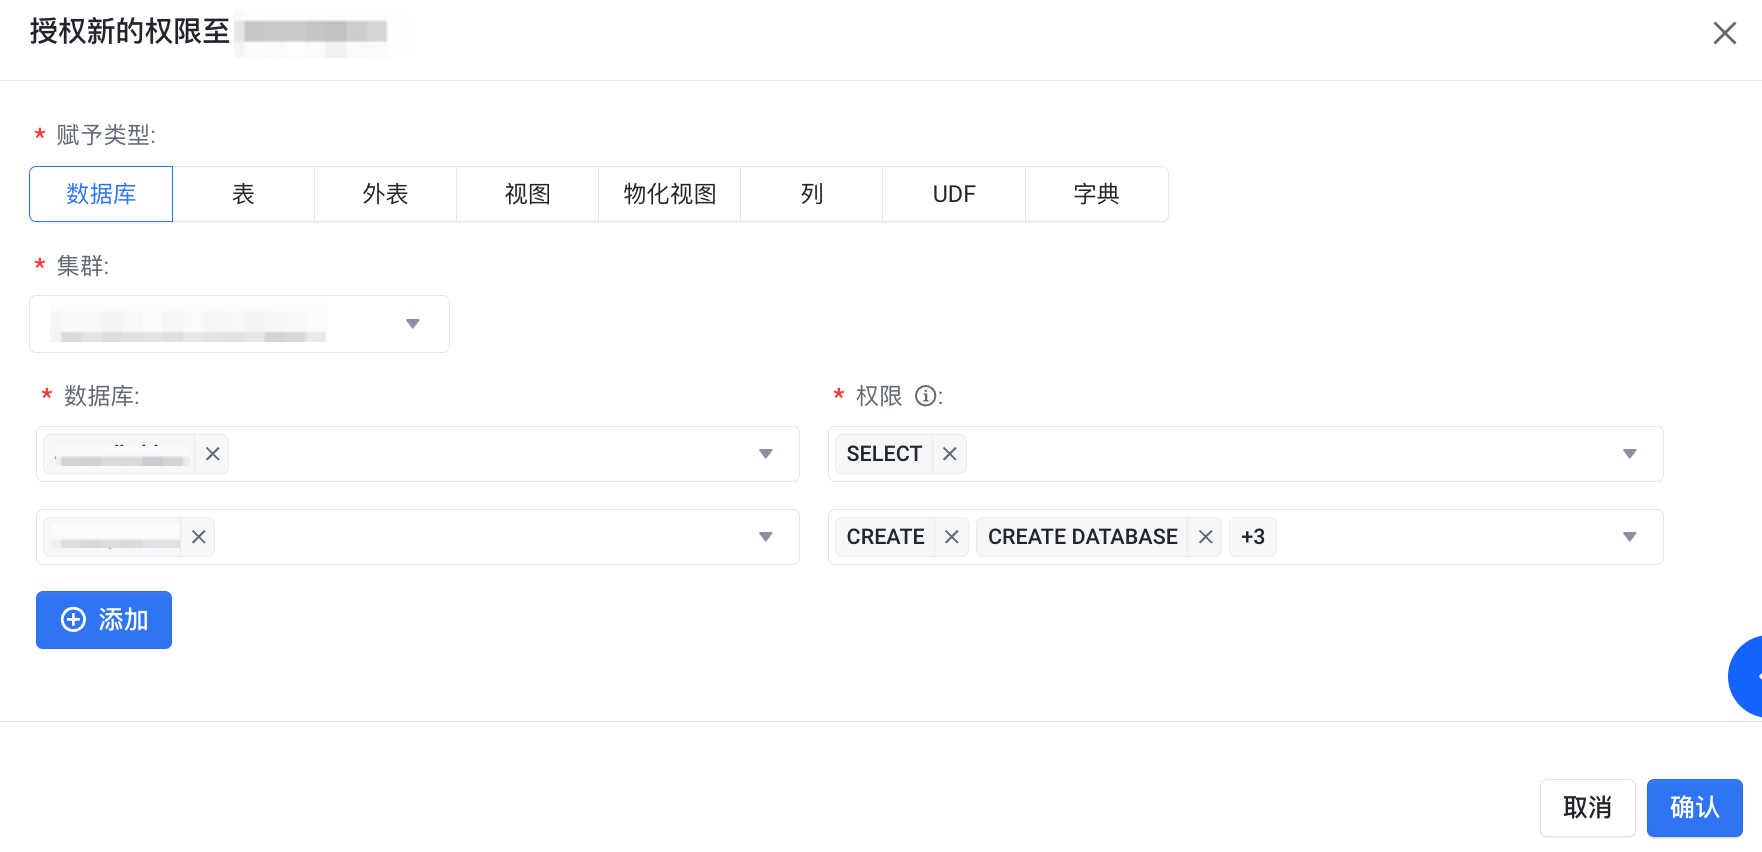Select the 外表 grant type
Screen dimensions: 1762x852
coord(385,194)
